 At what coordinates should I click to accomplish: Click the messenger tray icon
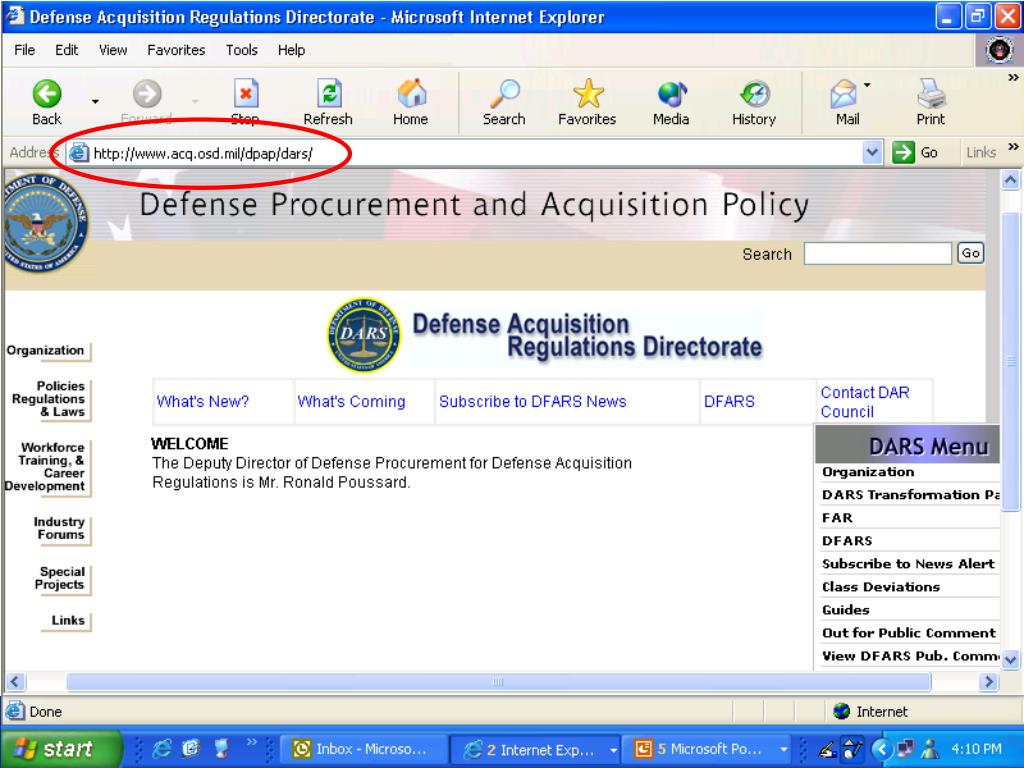tap(929, 749)
